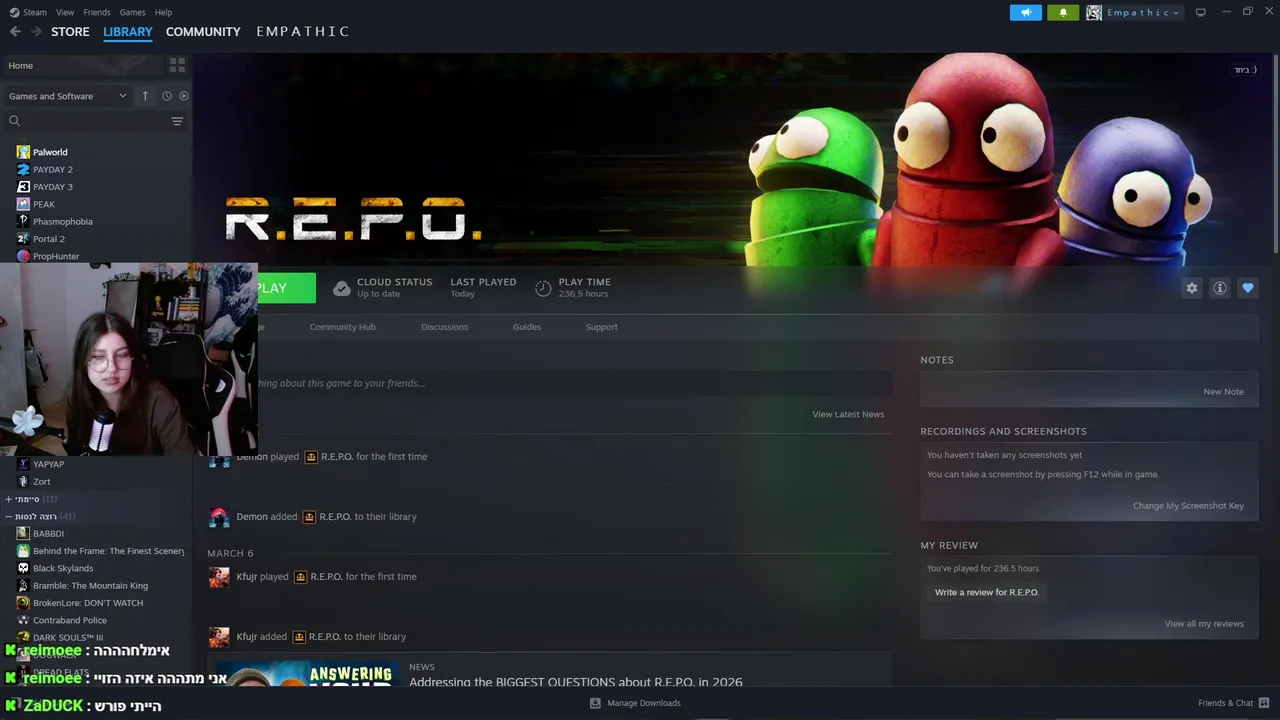This screenshot has width=1280, height=720.
Task: Click Write a review for R.E.P.O.
Action: click(987, 592)
